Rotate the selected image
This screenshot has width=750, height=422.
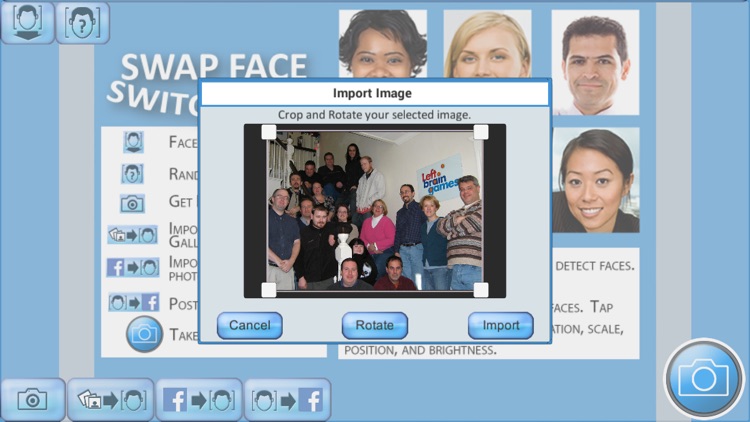click(375, 325)
